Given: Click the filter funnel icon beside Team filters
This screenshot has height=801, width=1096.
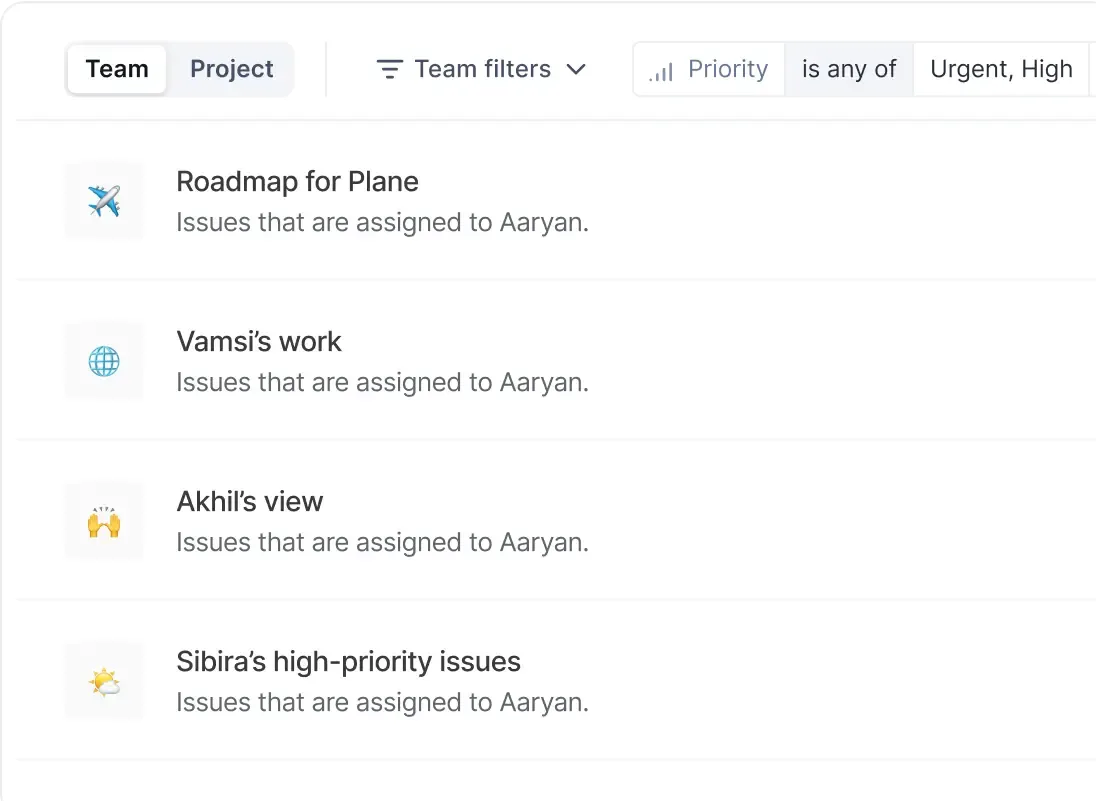Looking at the screenshot, I should [x=389, y=69].
